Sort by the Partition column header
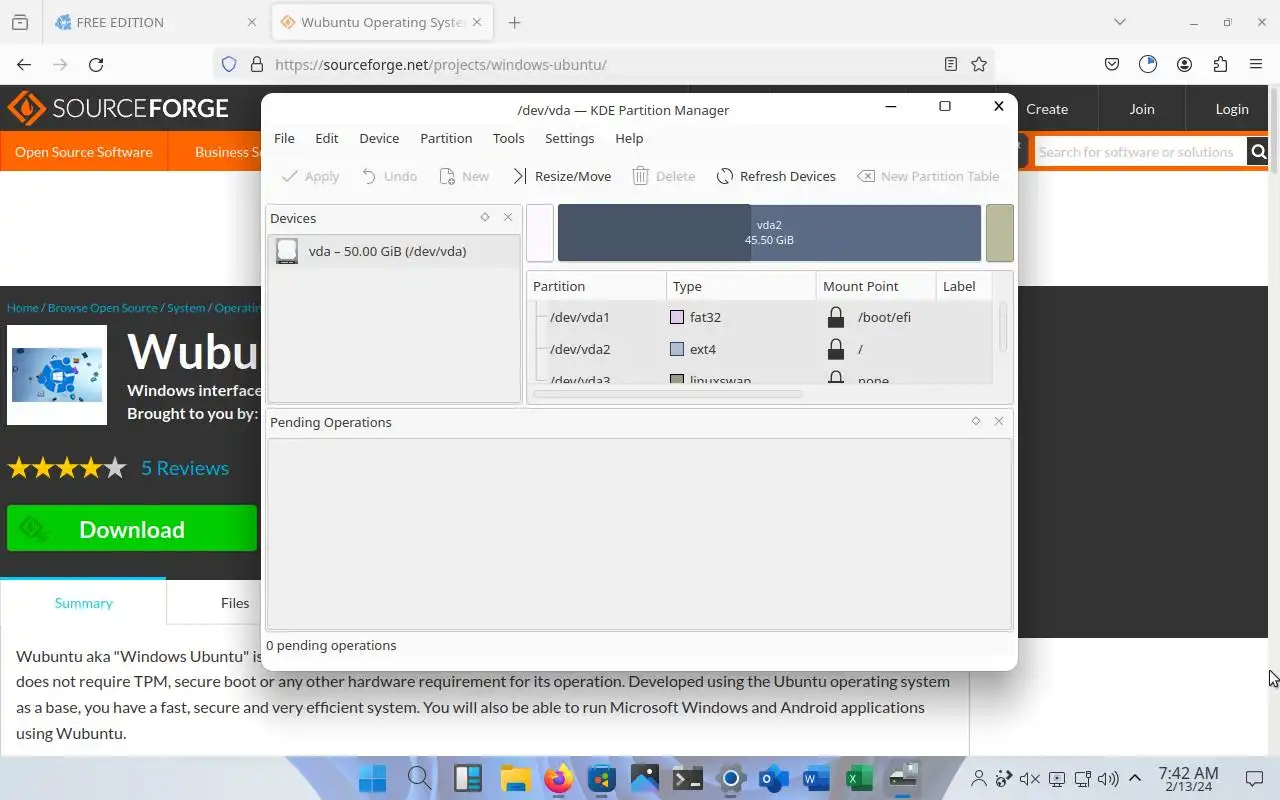 (x=597, y=286)
